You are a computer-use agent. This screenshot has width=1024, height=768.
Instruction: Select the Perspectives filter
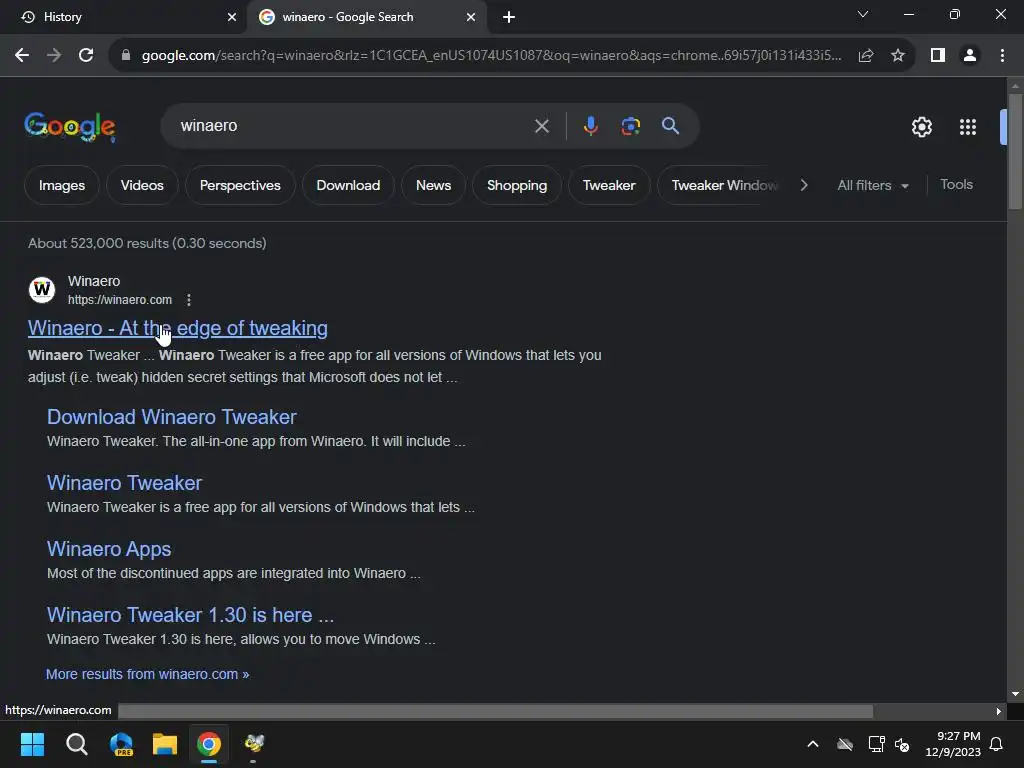click(240, 185)
